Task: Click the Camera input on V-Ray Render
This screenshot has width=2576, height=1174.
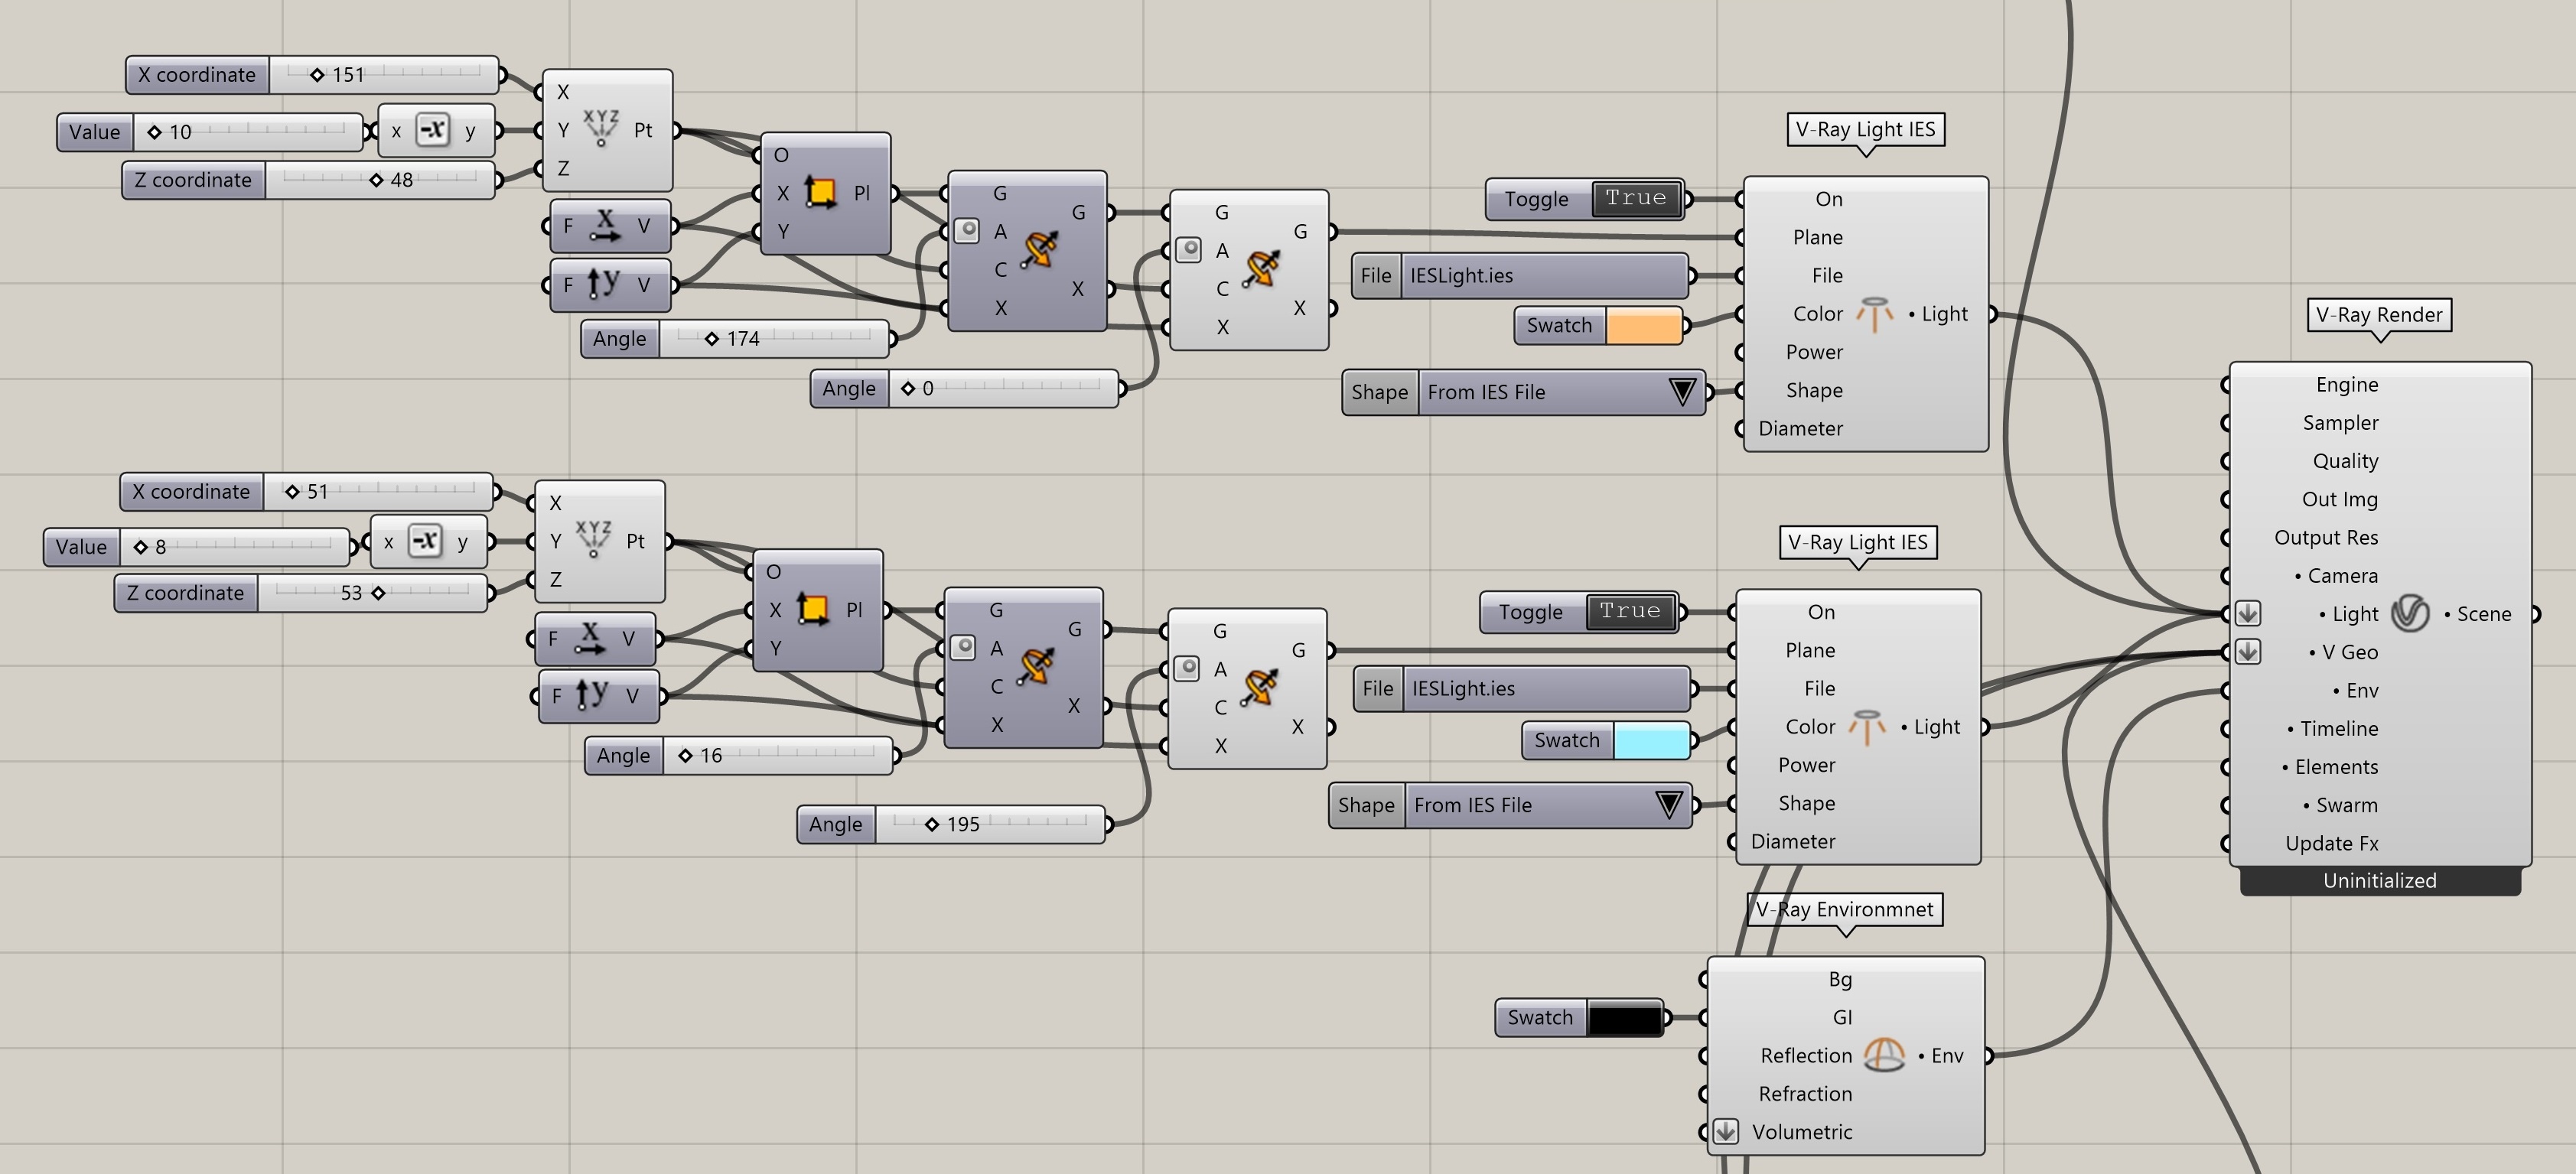Action: click(x=2336, y=575)
